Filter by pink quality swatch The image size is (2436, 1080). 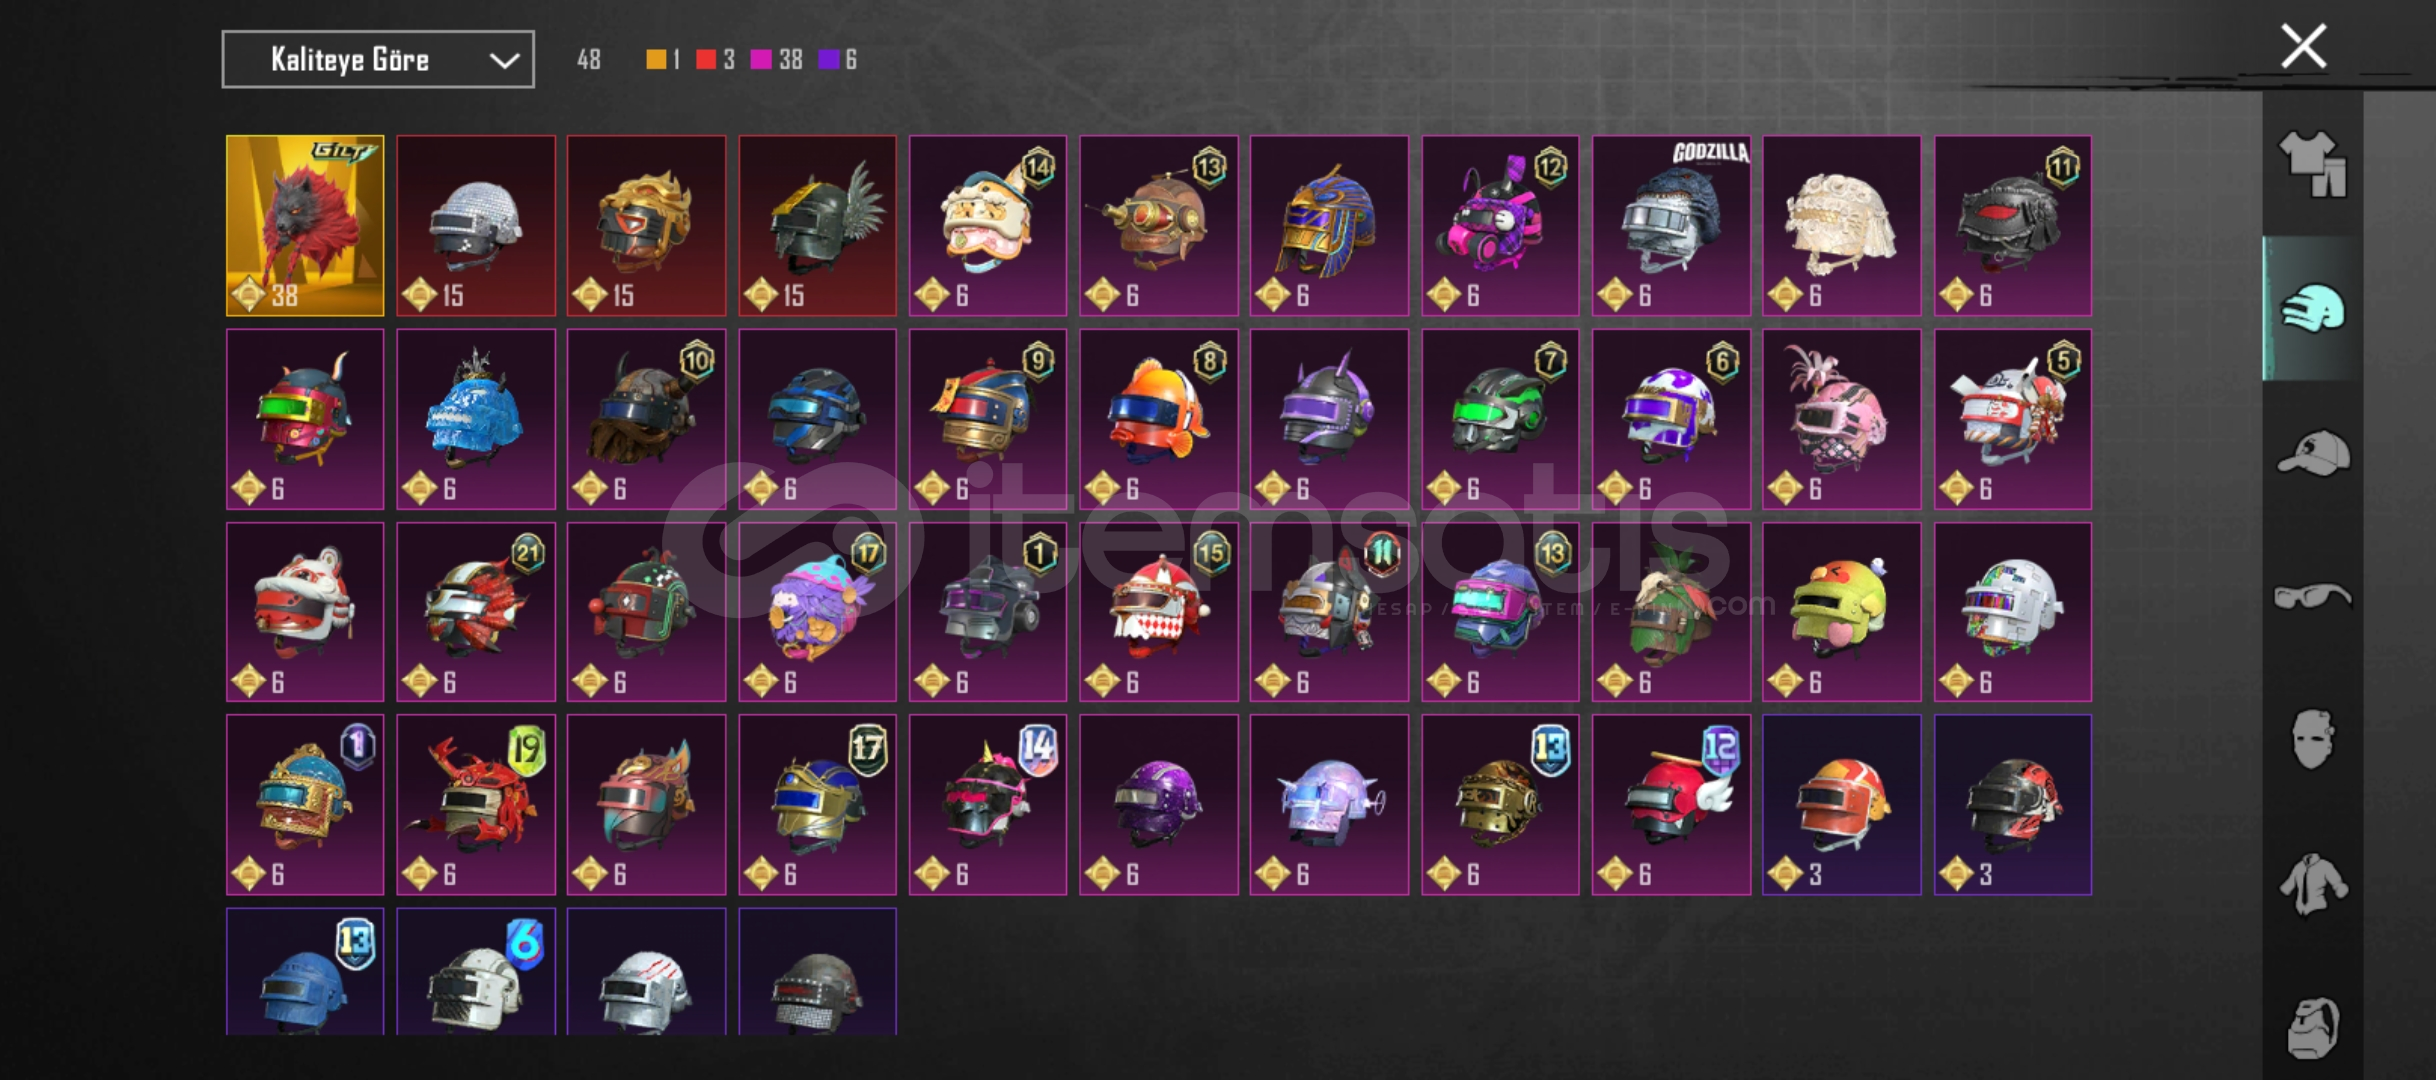[761, 60]
